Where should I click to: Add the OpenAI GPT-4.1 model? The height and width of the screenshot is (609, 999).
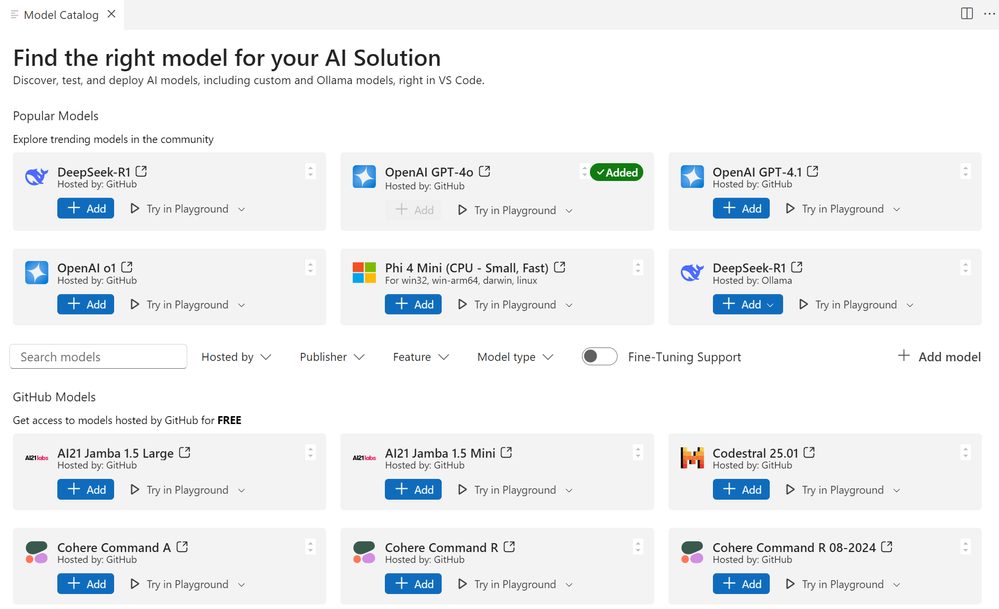(741, 209)
